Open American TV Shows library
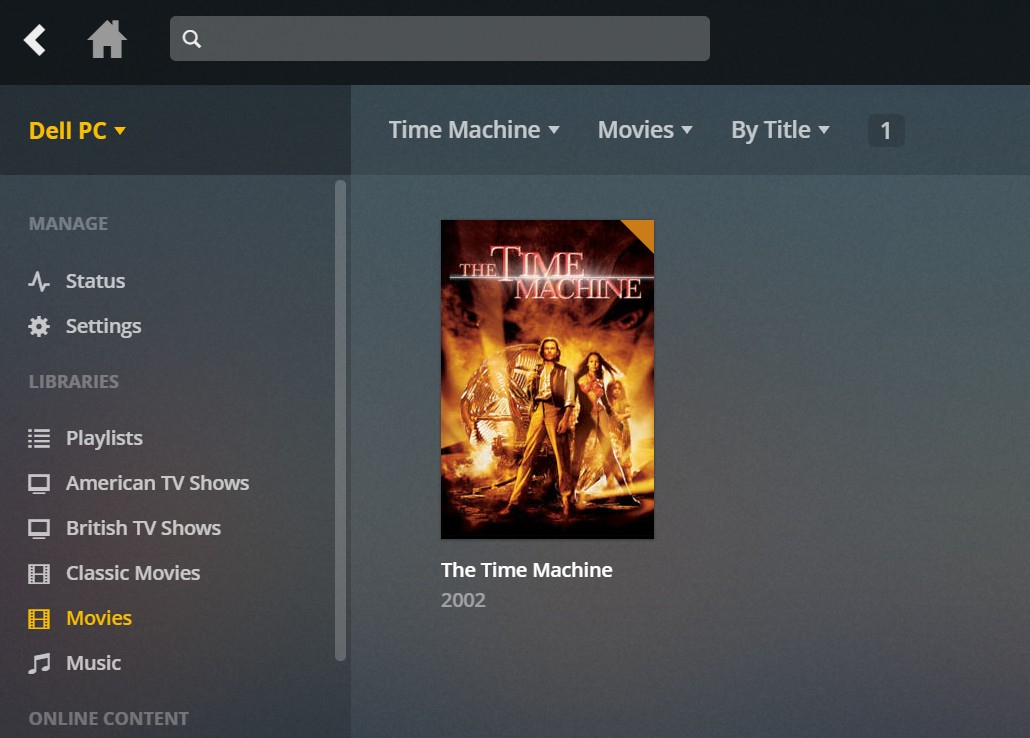The width and height of the screenshot is (1030, 738). click(157, 483)
